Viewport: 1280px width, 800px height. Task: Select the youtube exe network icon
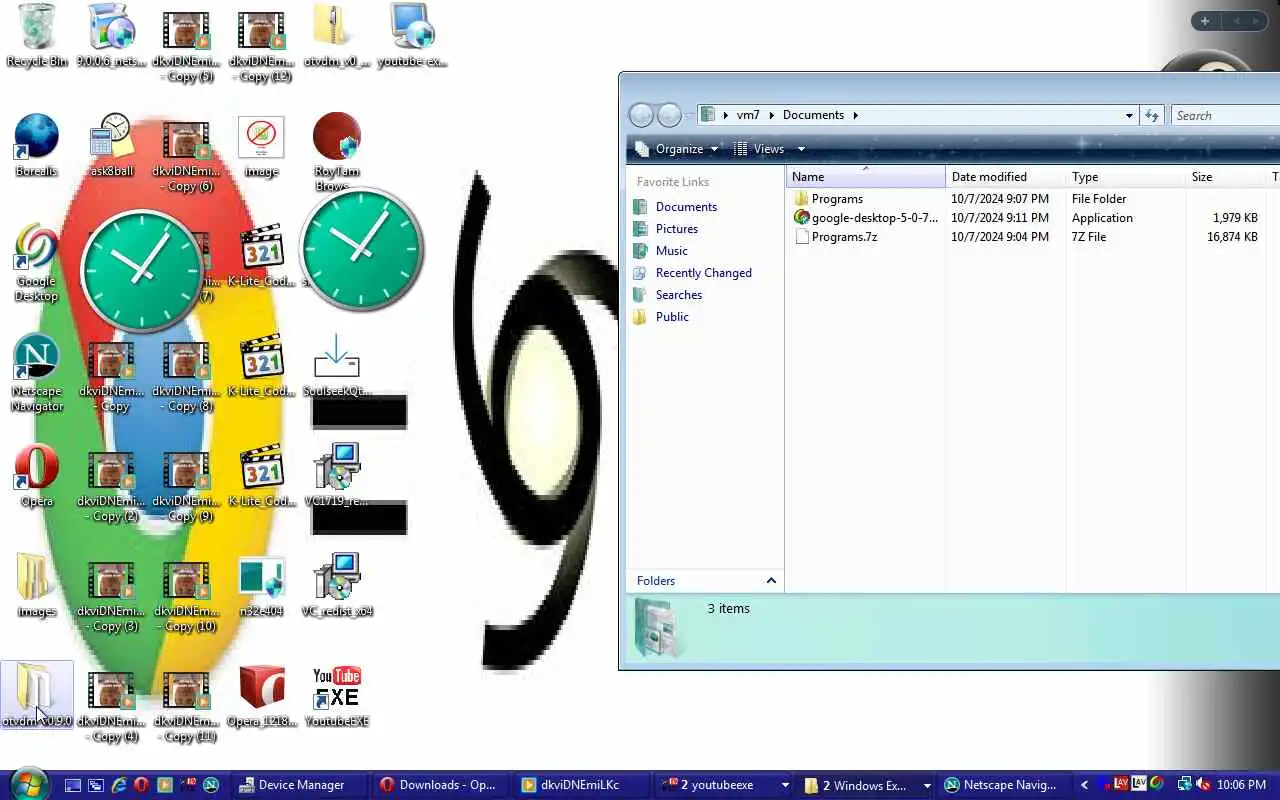point(412,35)
